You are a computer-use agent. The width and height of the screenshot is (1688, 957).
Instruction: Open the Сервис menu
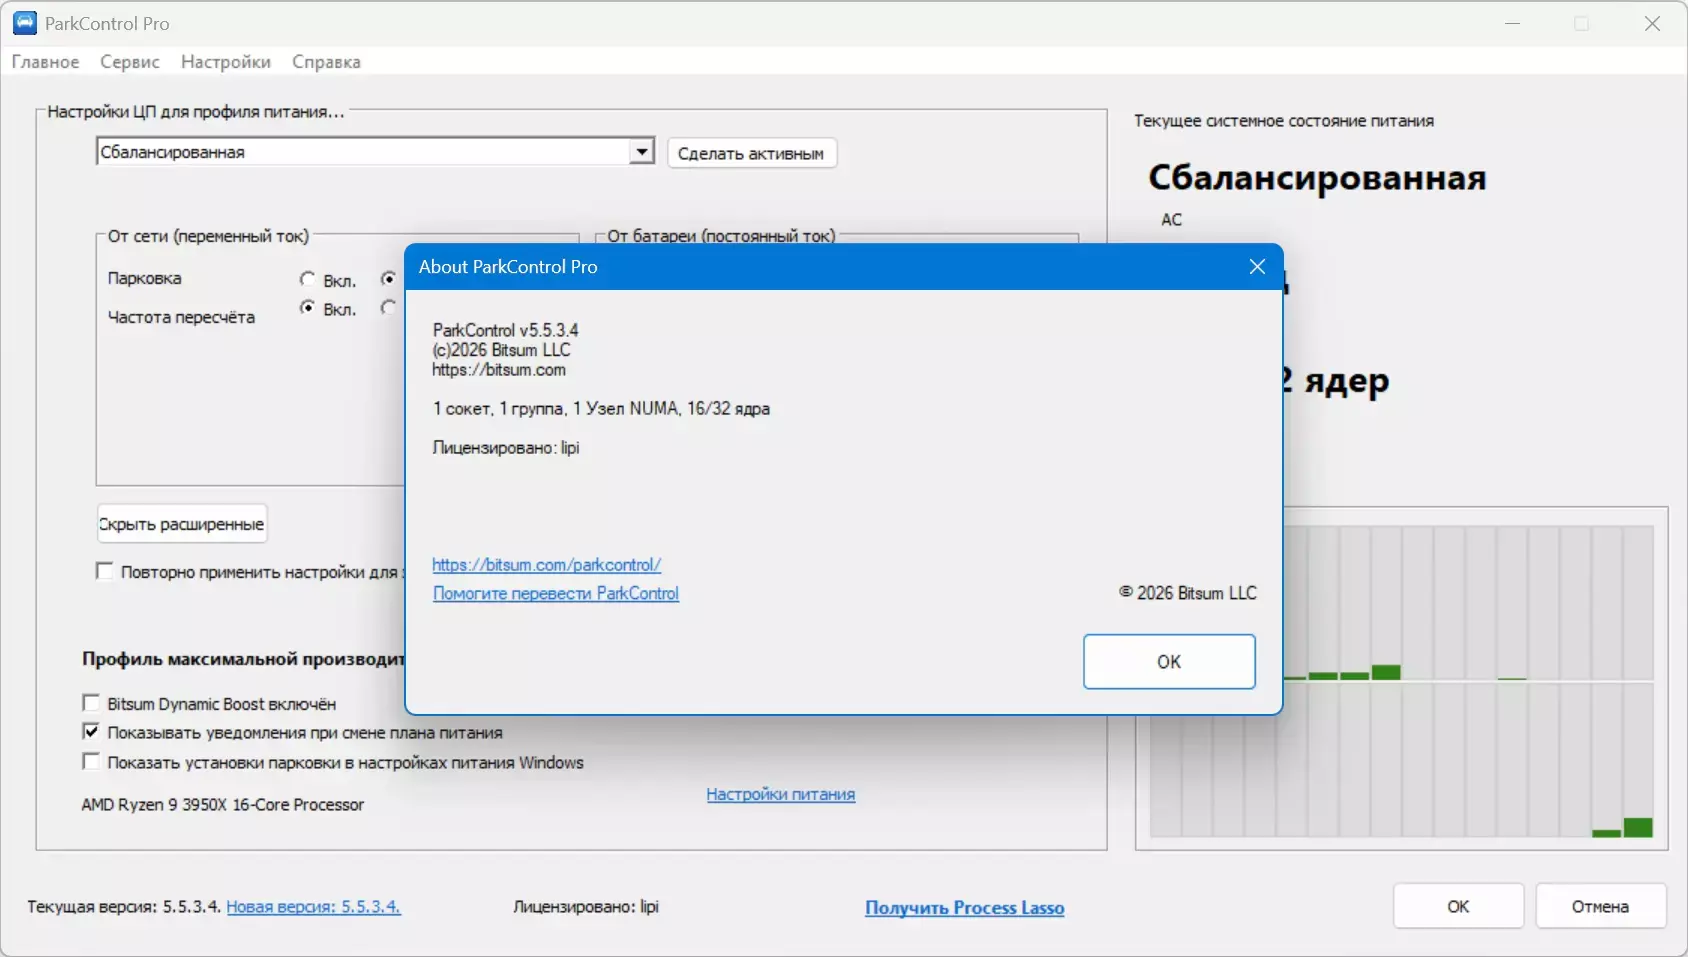click(130, 62)
